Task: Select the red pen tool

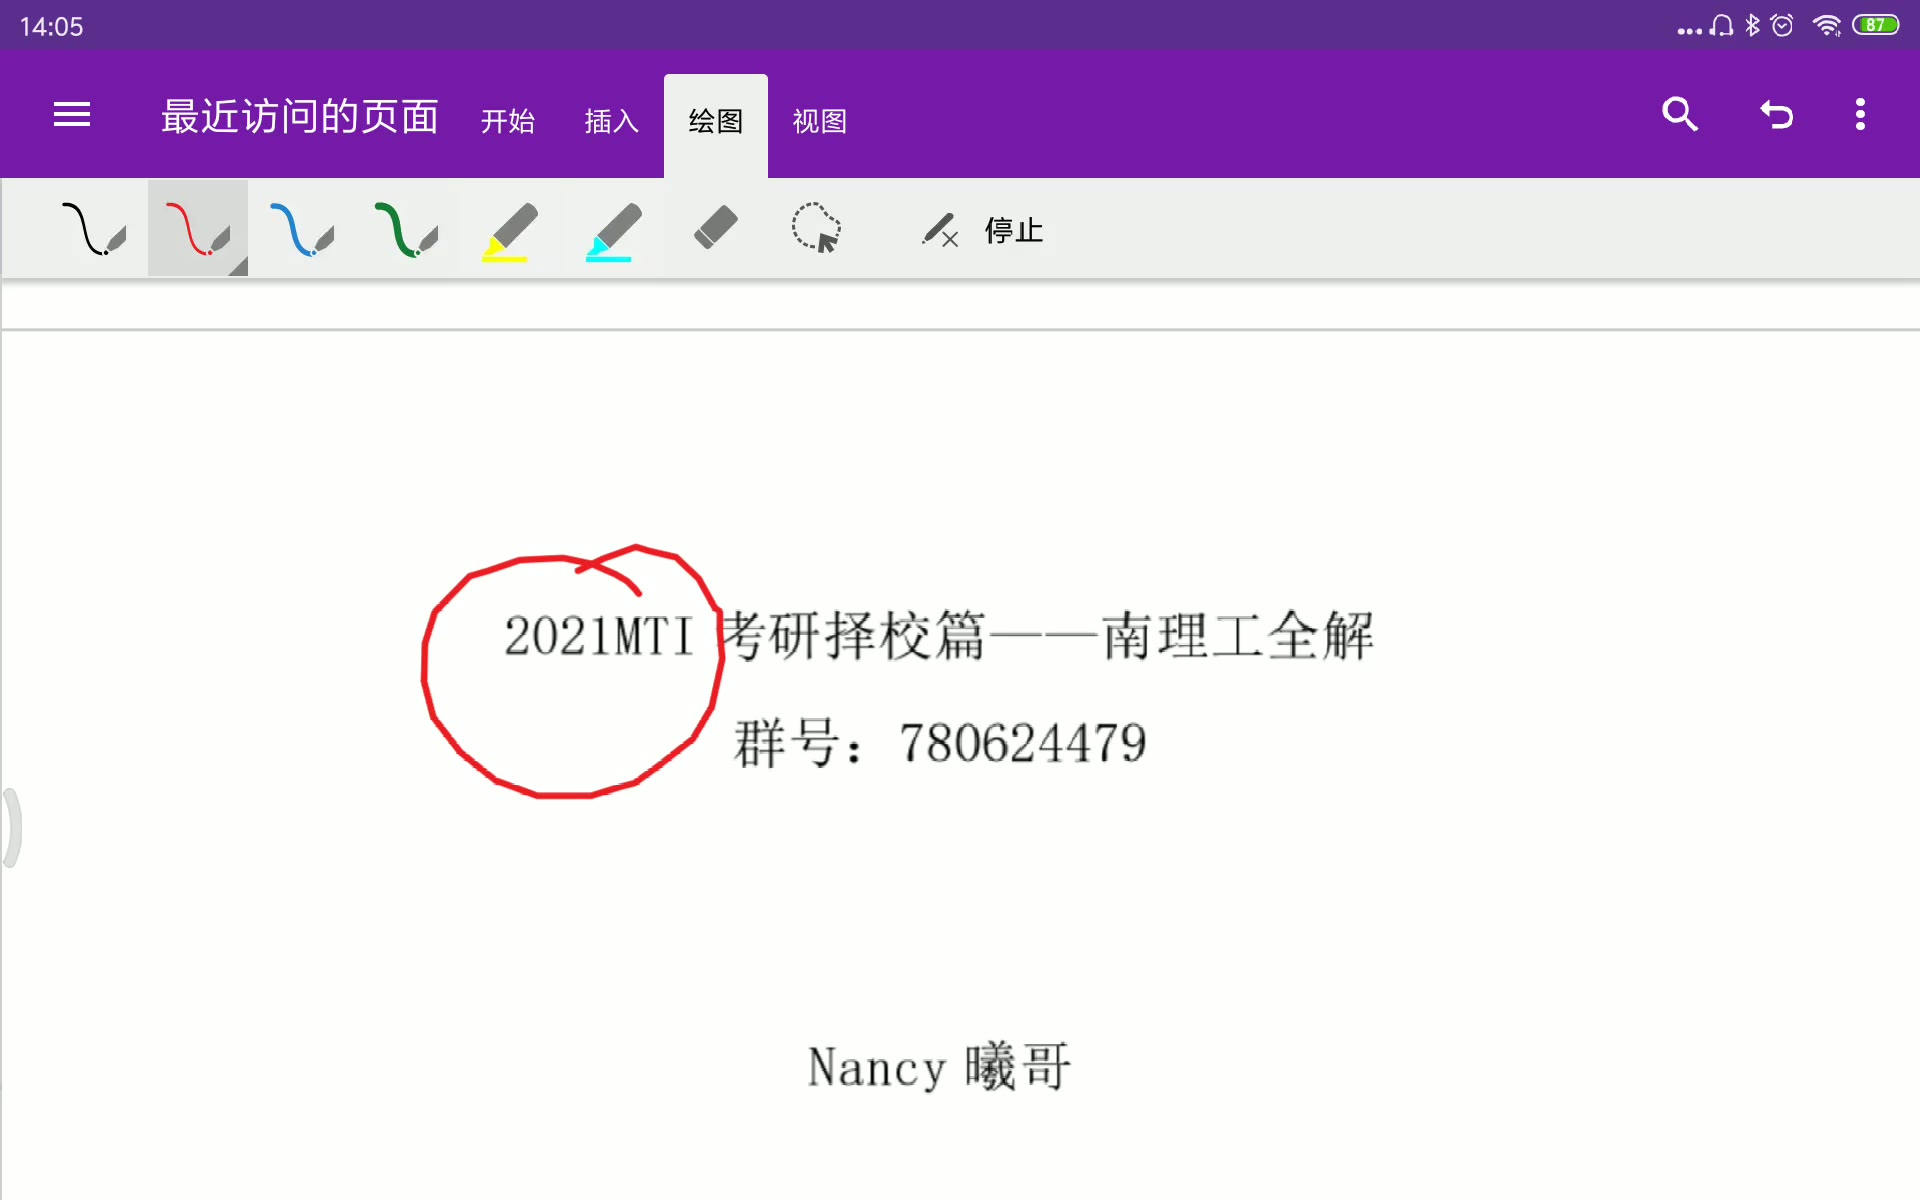Action: 197,229
